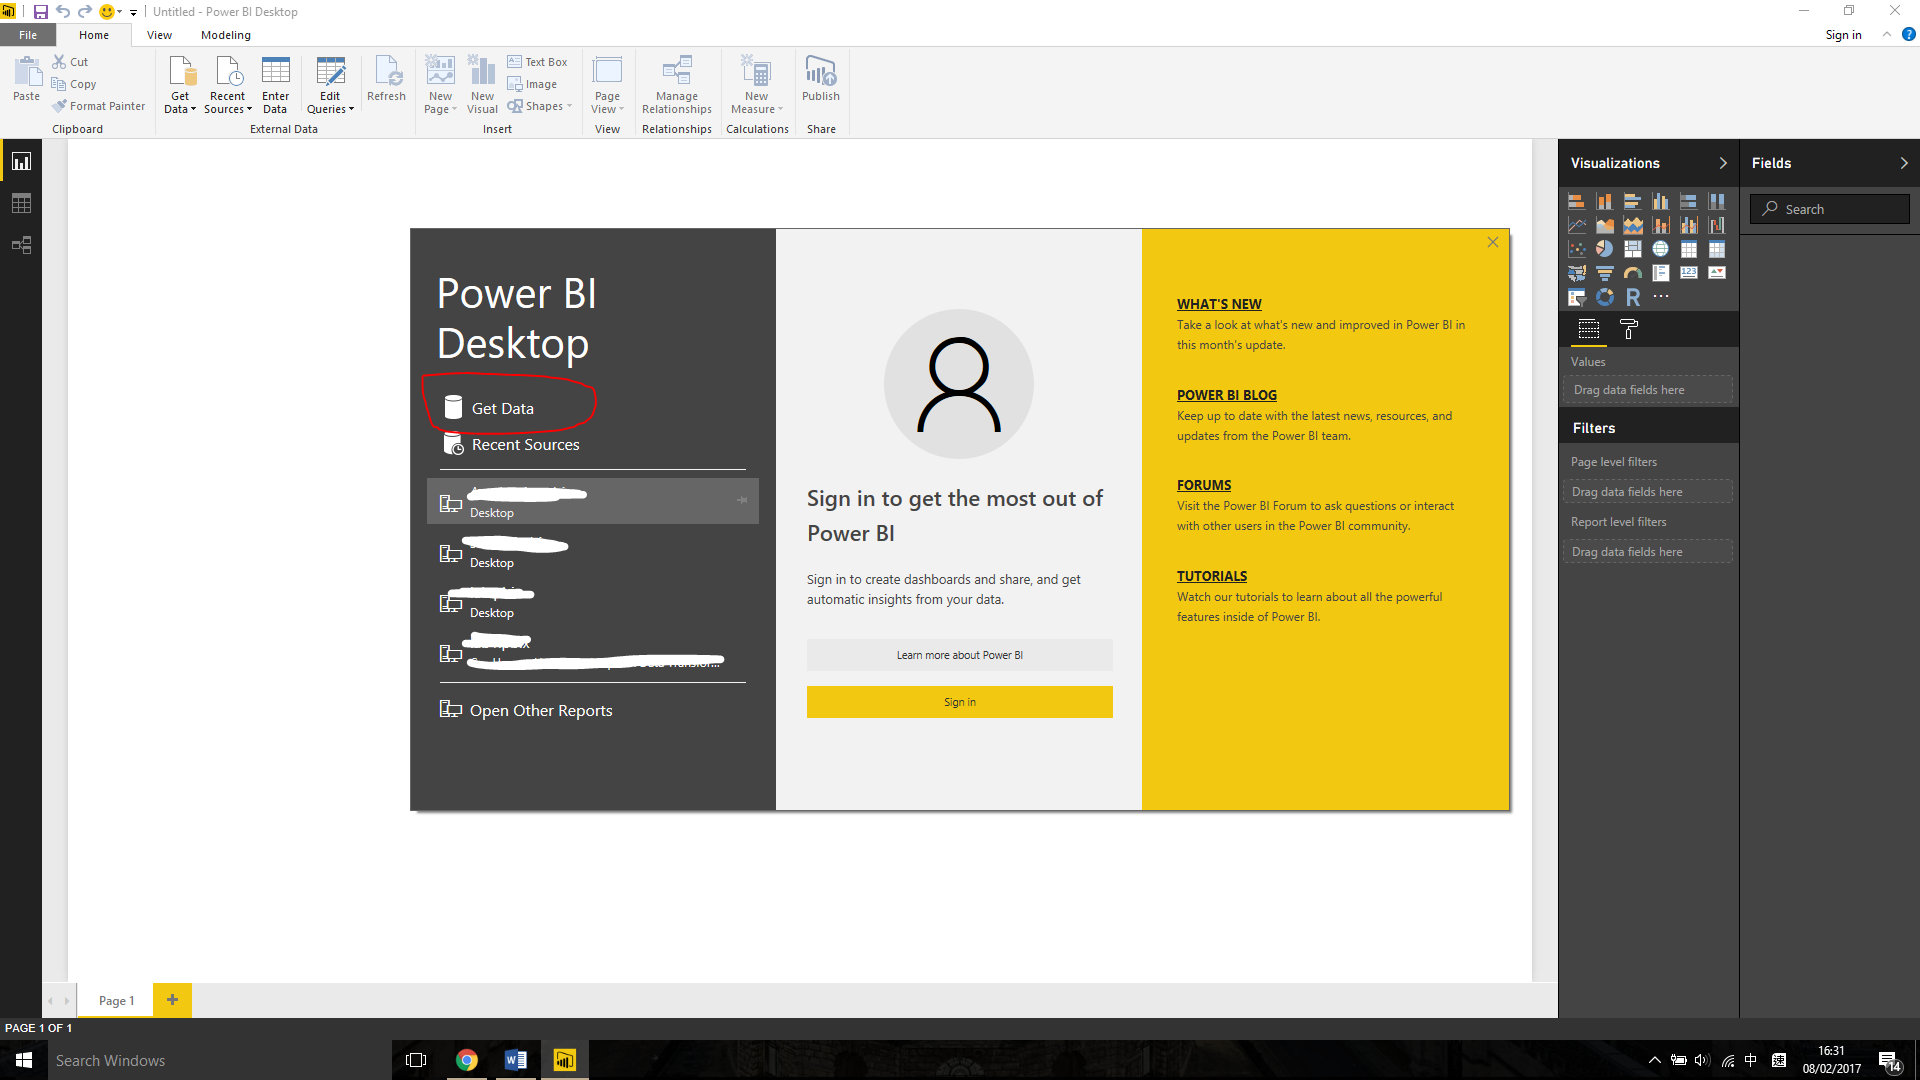Viewport: 1920px width, 1080px height.
Task: Select the area chart visualization
Action: [1604, 225]
